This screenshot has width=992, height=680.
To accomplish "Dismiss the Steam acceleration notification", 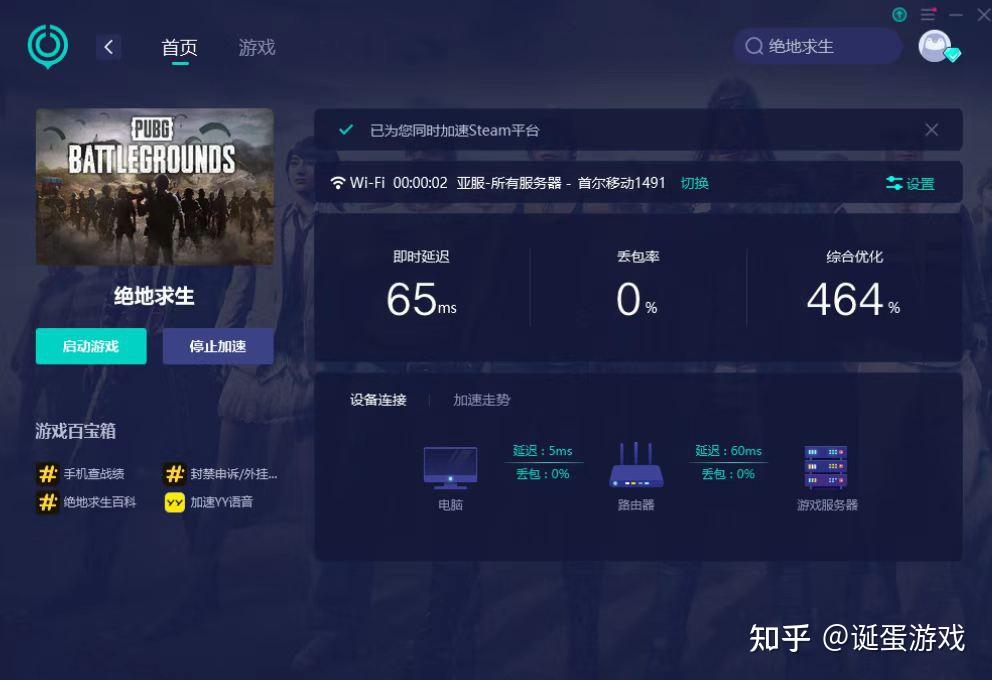I will coord(931,130).
